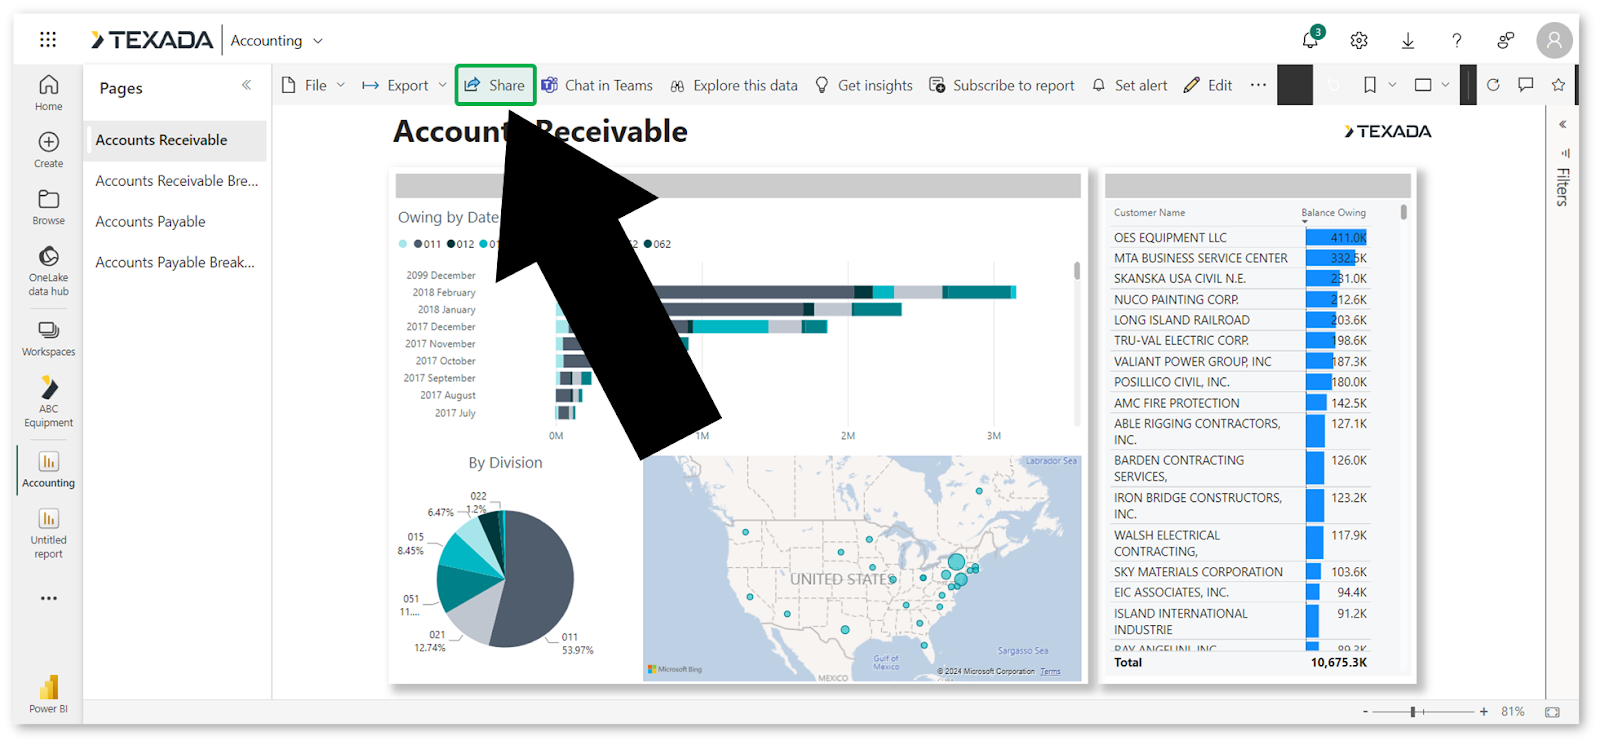
Task: Open comments speech bubble icon
Action: click(x=1525, y=85)
